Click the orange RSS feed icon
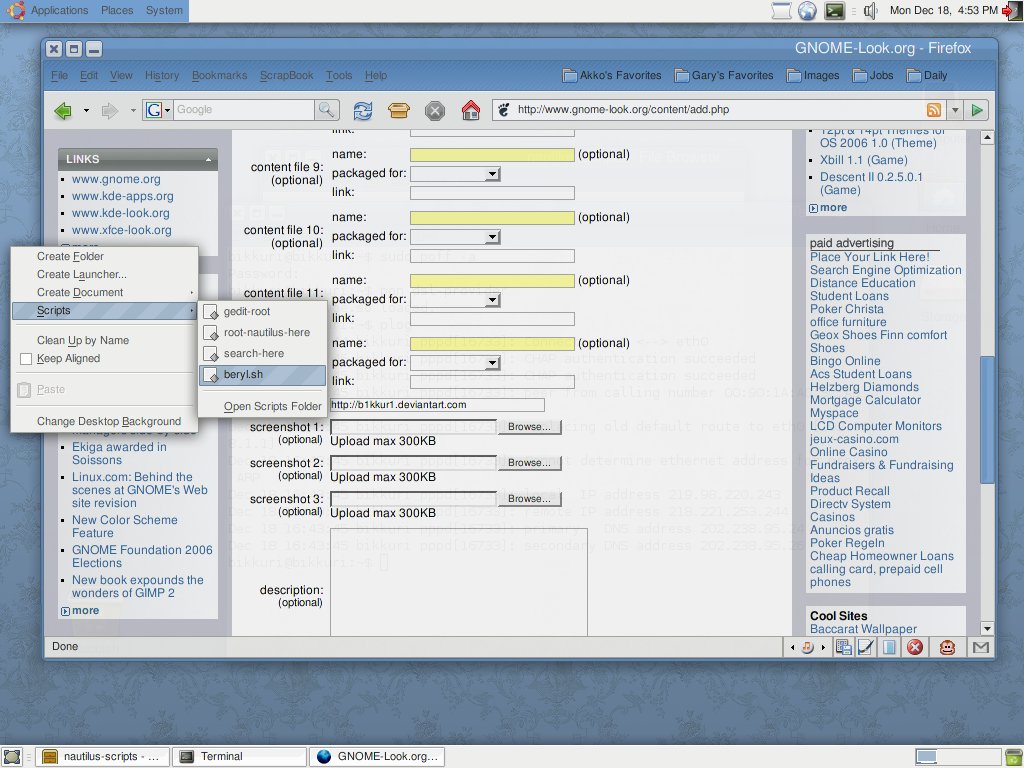The width and height of the screenshot is (1024, 768). click(935, 110)
